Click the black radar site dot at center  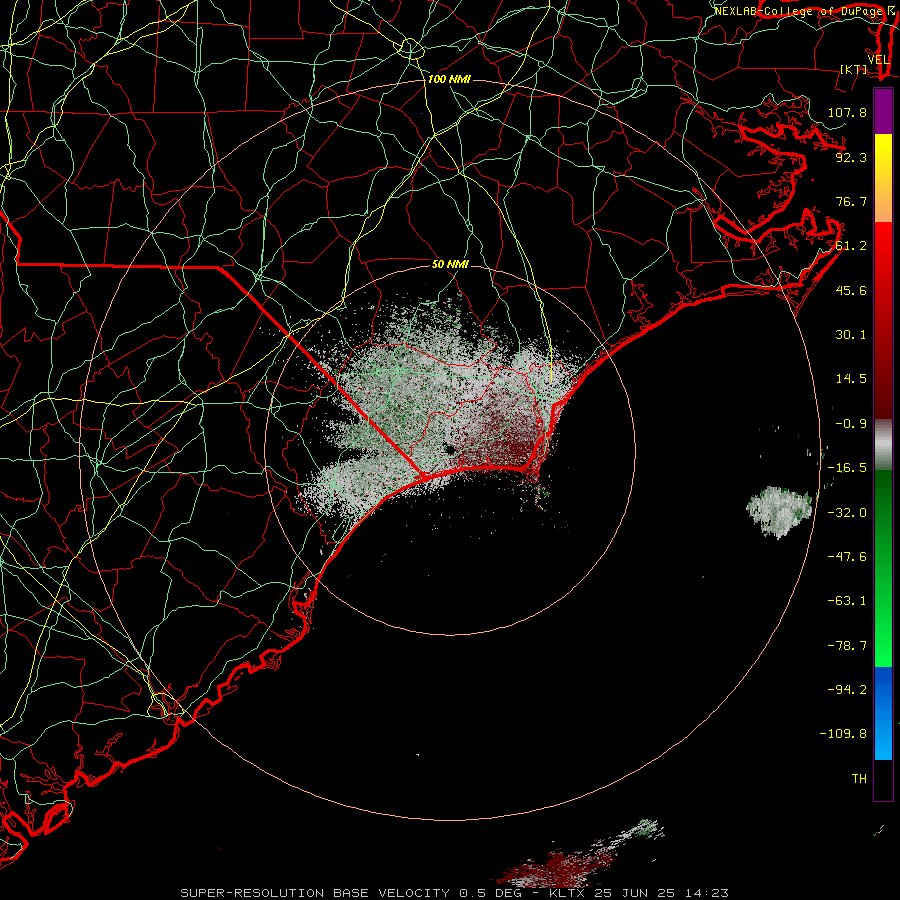[449, 450]
